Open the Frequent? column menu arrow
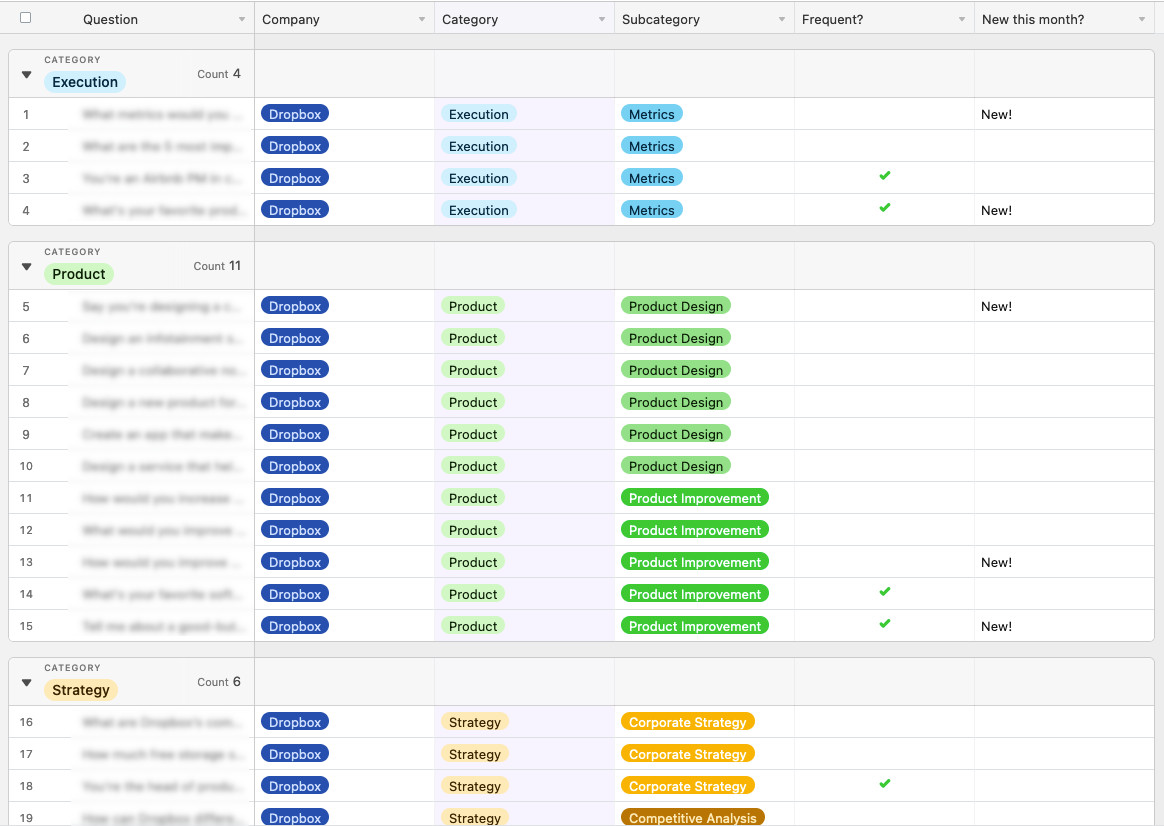This screenshot has width=1164, height=826. [x=962, y=20]
